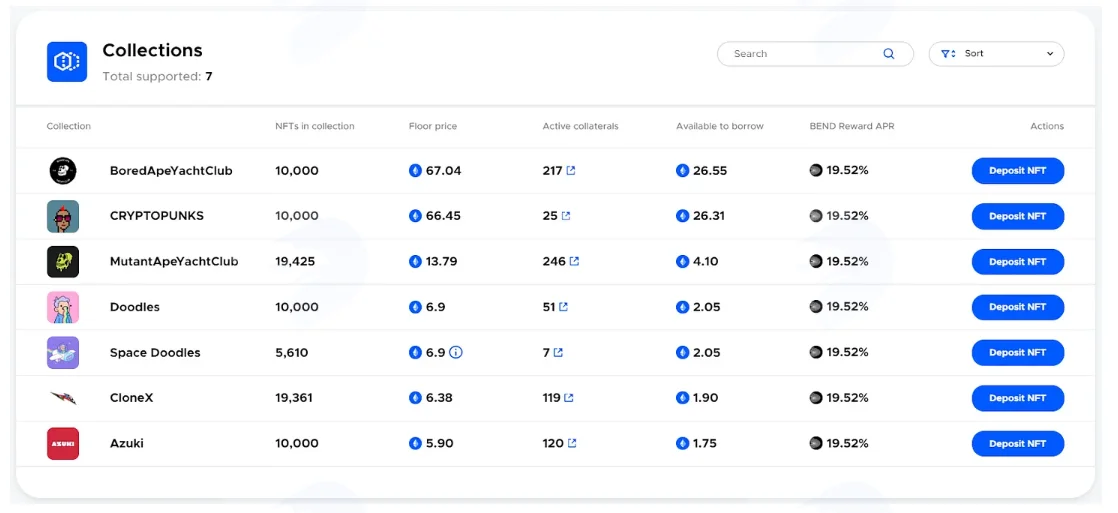
Task: Click Doodles collection avatar
Action: [x=63, y=308]
